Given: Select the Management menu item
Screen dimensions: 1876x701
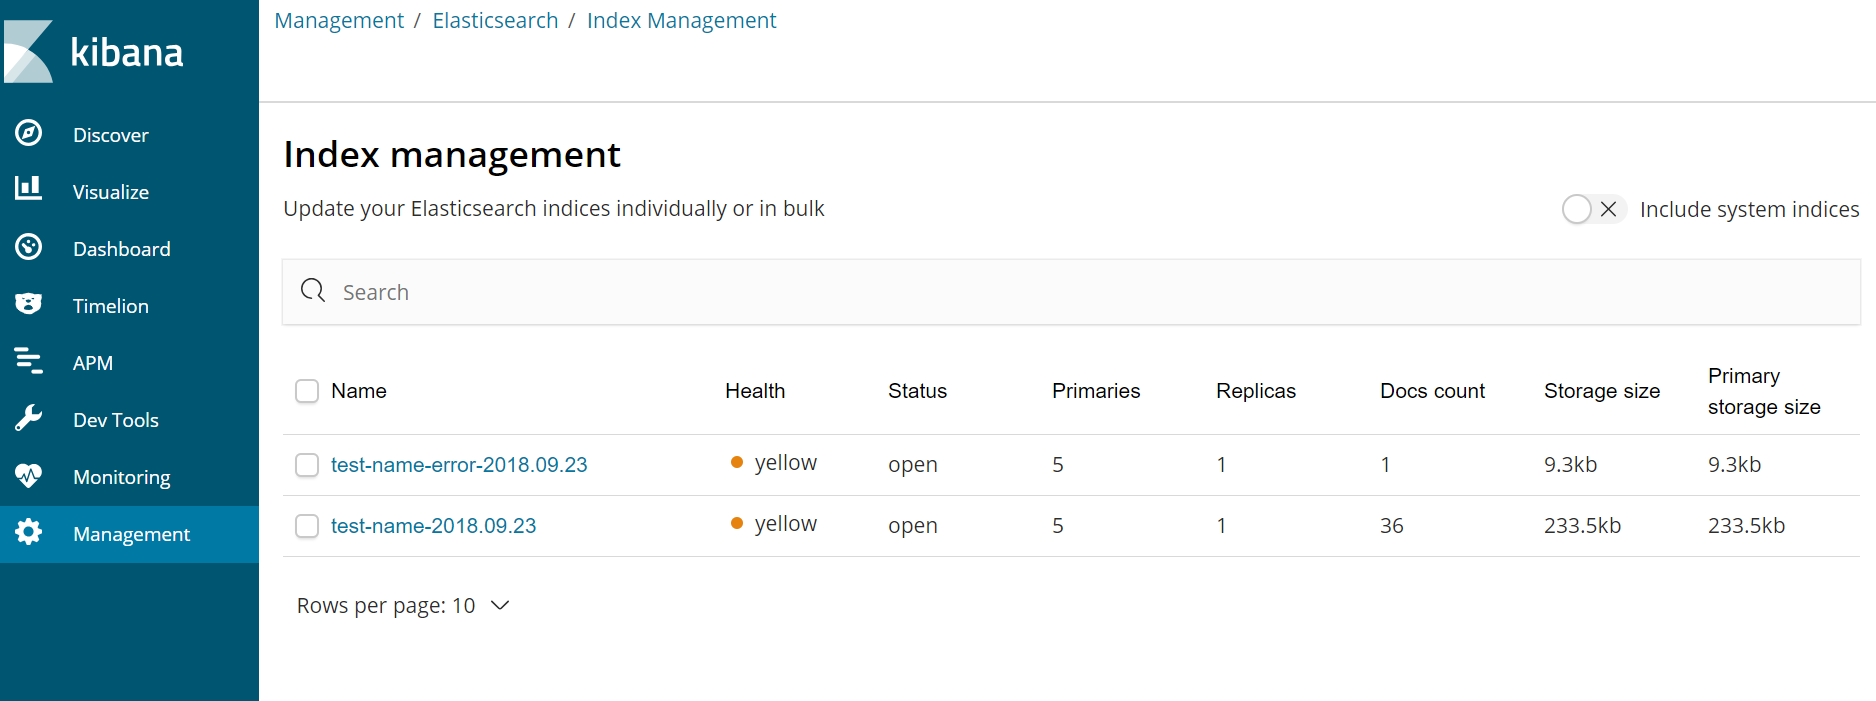Looking at the screenshot, I should [129, 534].
